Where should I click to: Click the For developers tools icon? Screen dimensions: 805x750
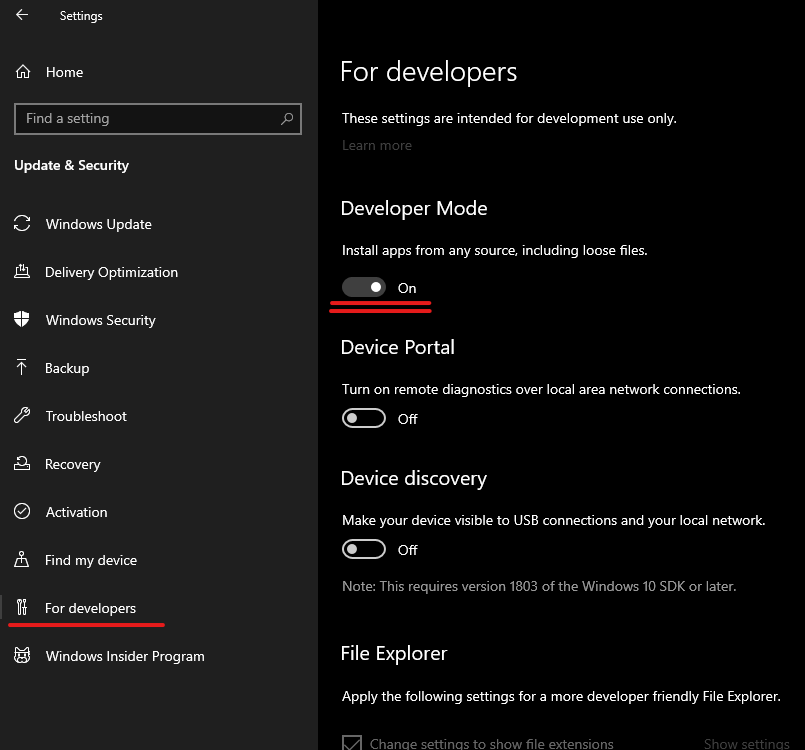point(22,607)
